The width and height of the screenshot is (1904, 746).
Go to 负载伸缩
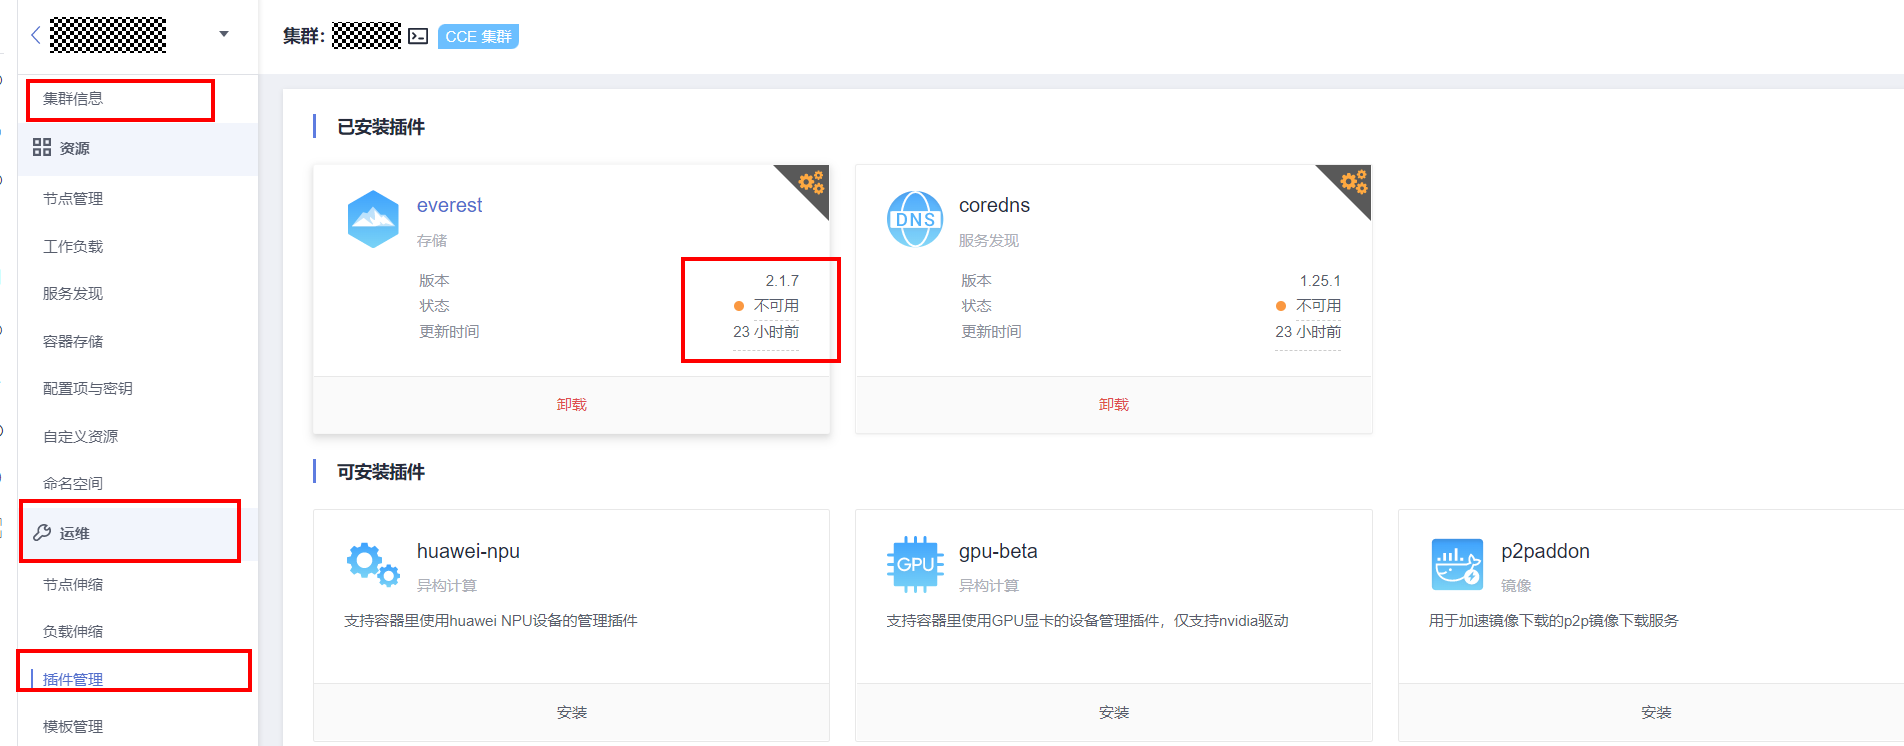point(73,632)
